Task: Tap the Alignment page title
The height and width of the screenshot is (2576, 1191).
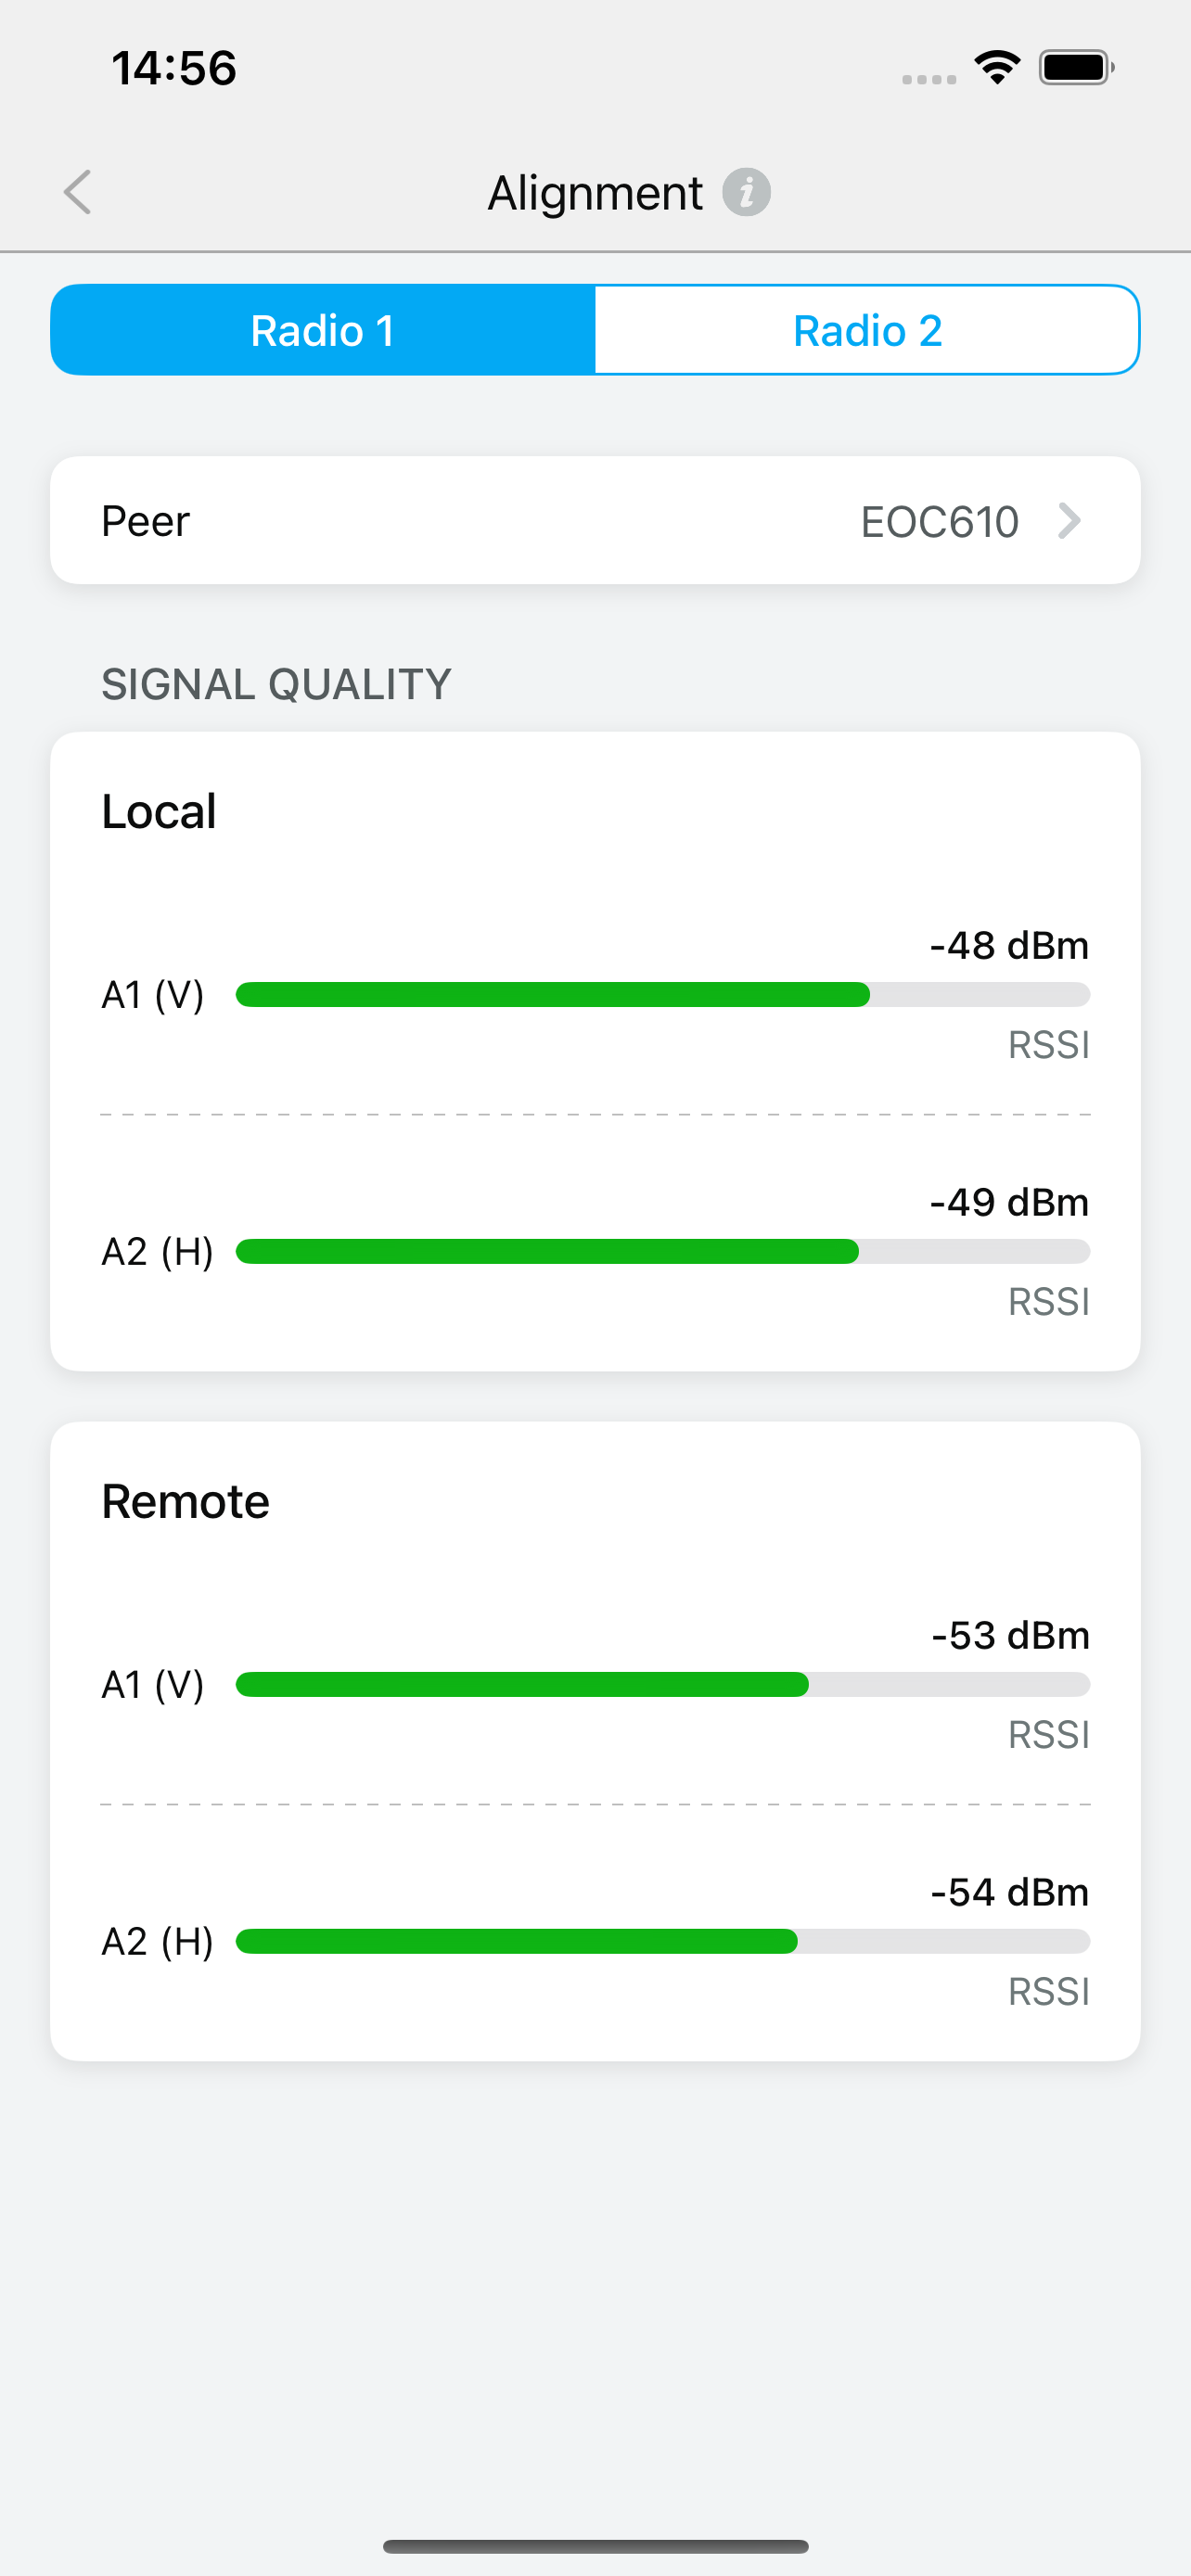Action: coord(595,192)
